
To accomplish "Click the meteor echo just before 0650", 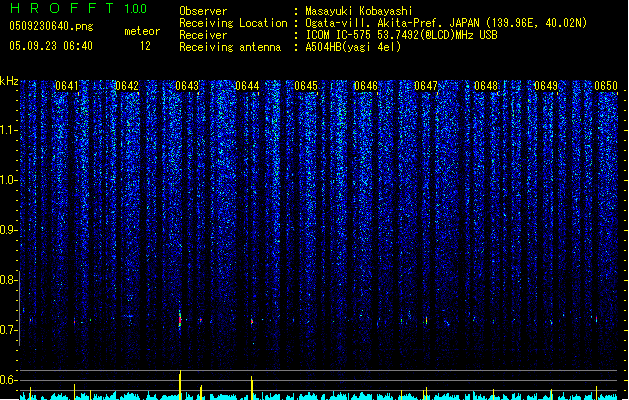I will click(597, 319).
